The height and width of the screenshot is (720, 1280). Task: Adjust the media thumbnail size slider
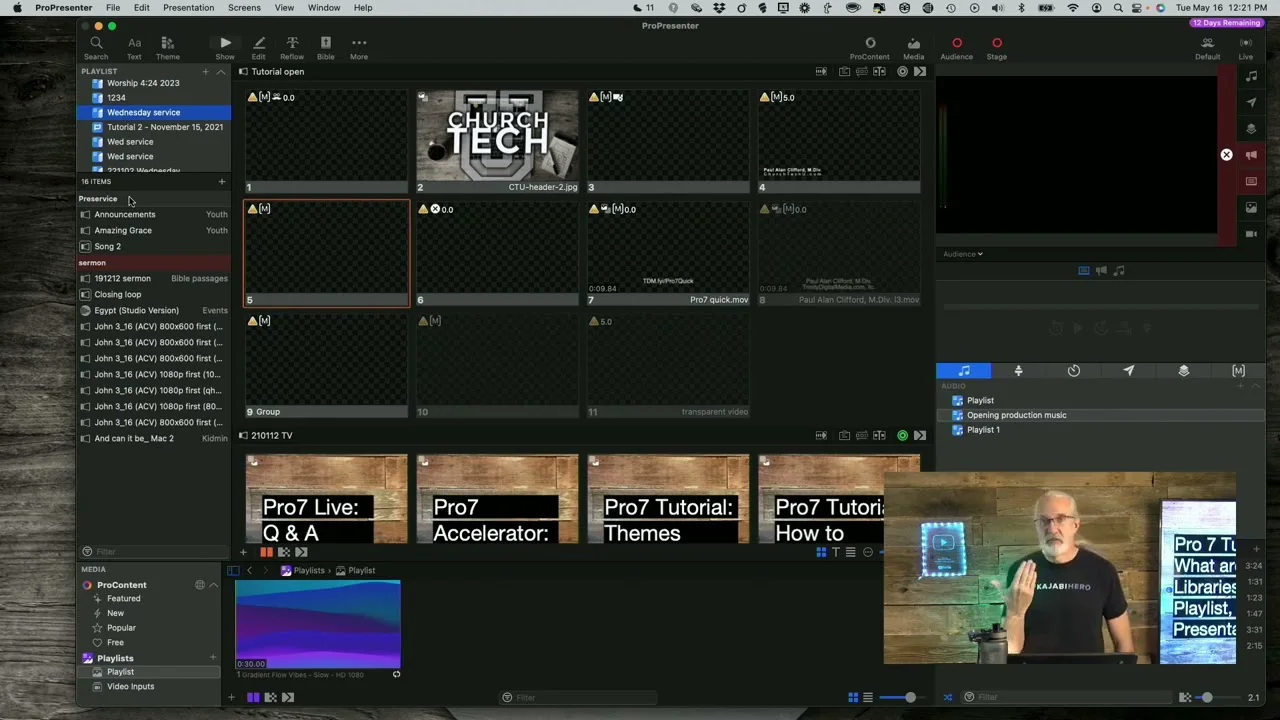909,697
